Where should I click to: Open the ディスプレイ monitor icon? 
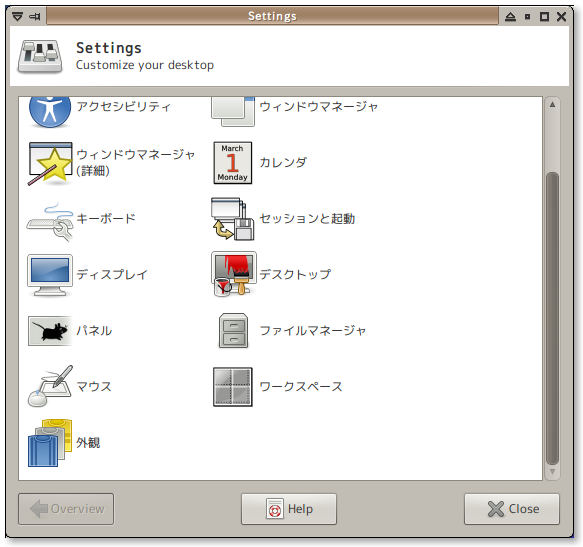pos(50,275)
